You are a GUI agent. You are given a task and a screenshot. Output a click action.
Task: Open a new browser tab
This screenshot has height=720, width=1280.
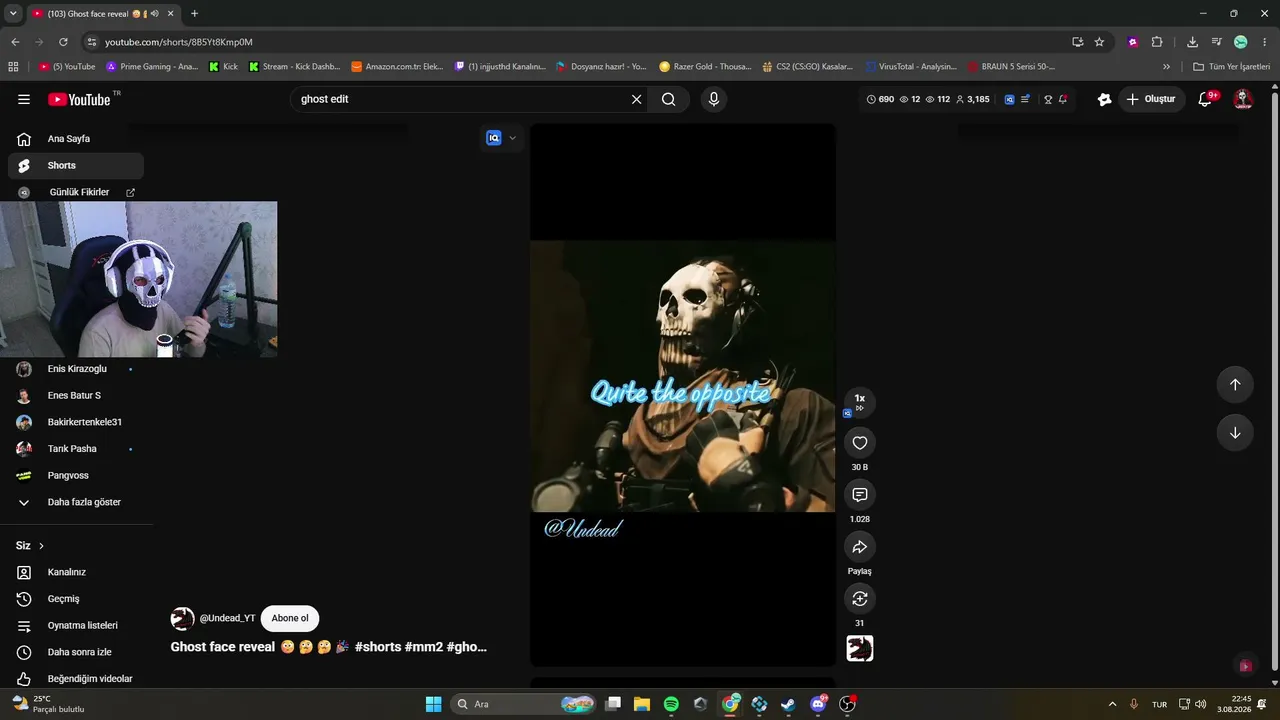[194, 14]
